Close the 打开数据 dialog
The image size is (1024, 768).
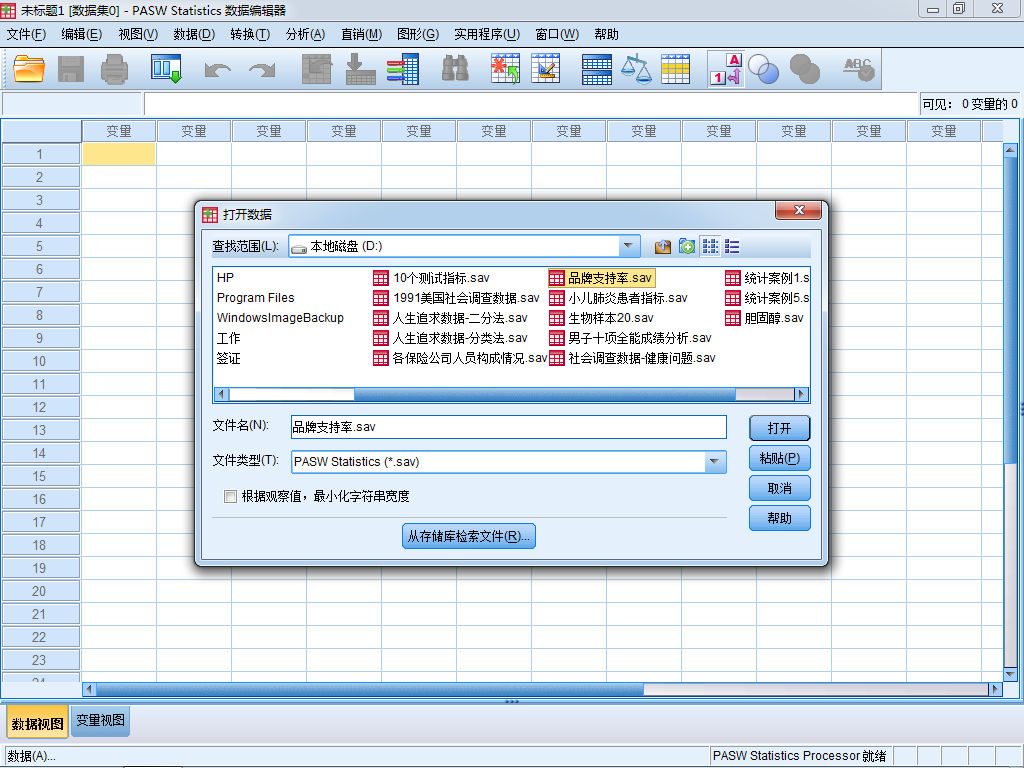pyautogui.click(x=798, y=210)
